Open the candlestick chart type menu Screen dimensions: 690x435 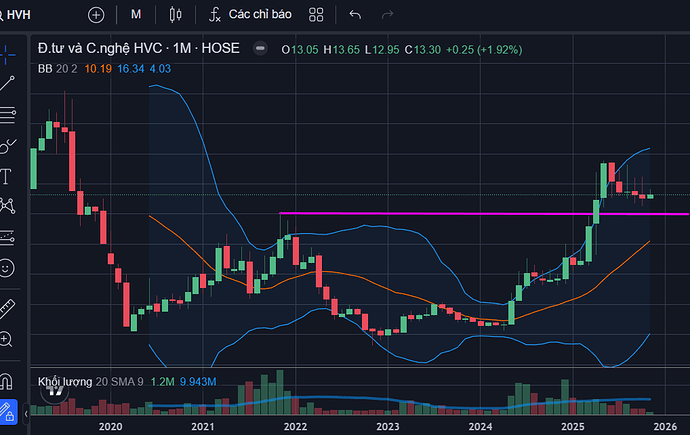(175, 15)
